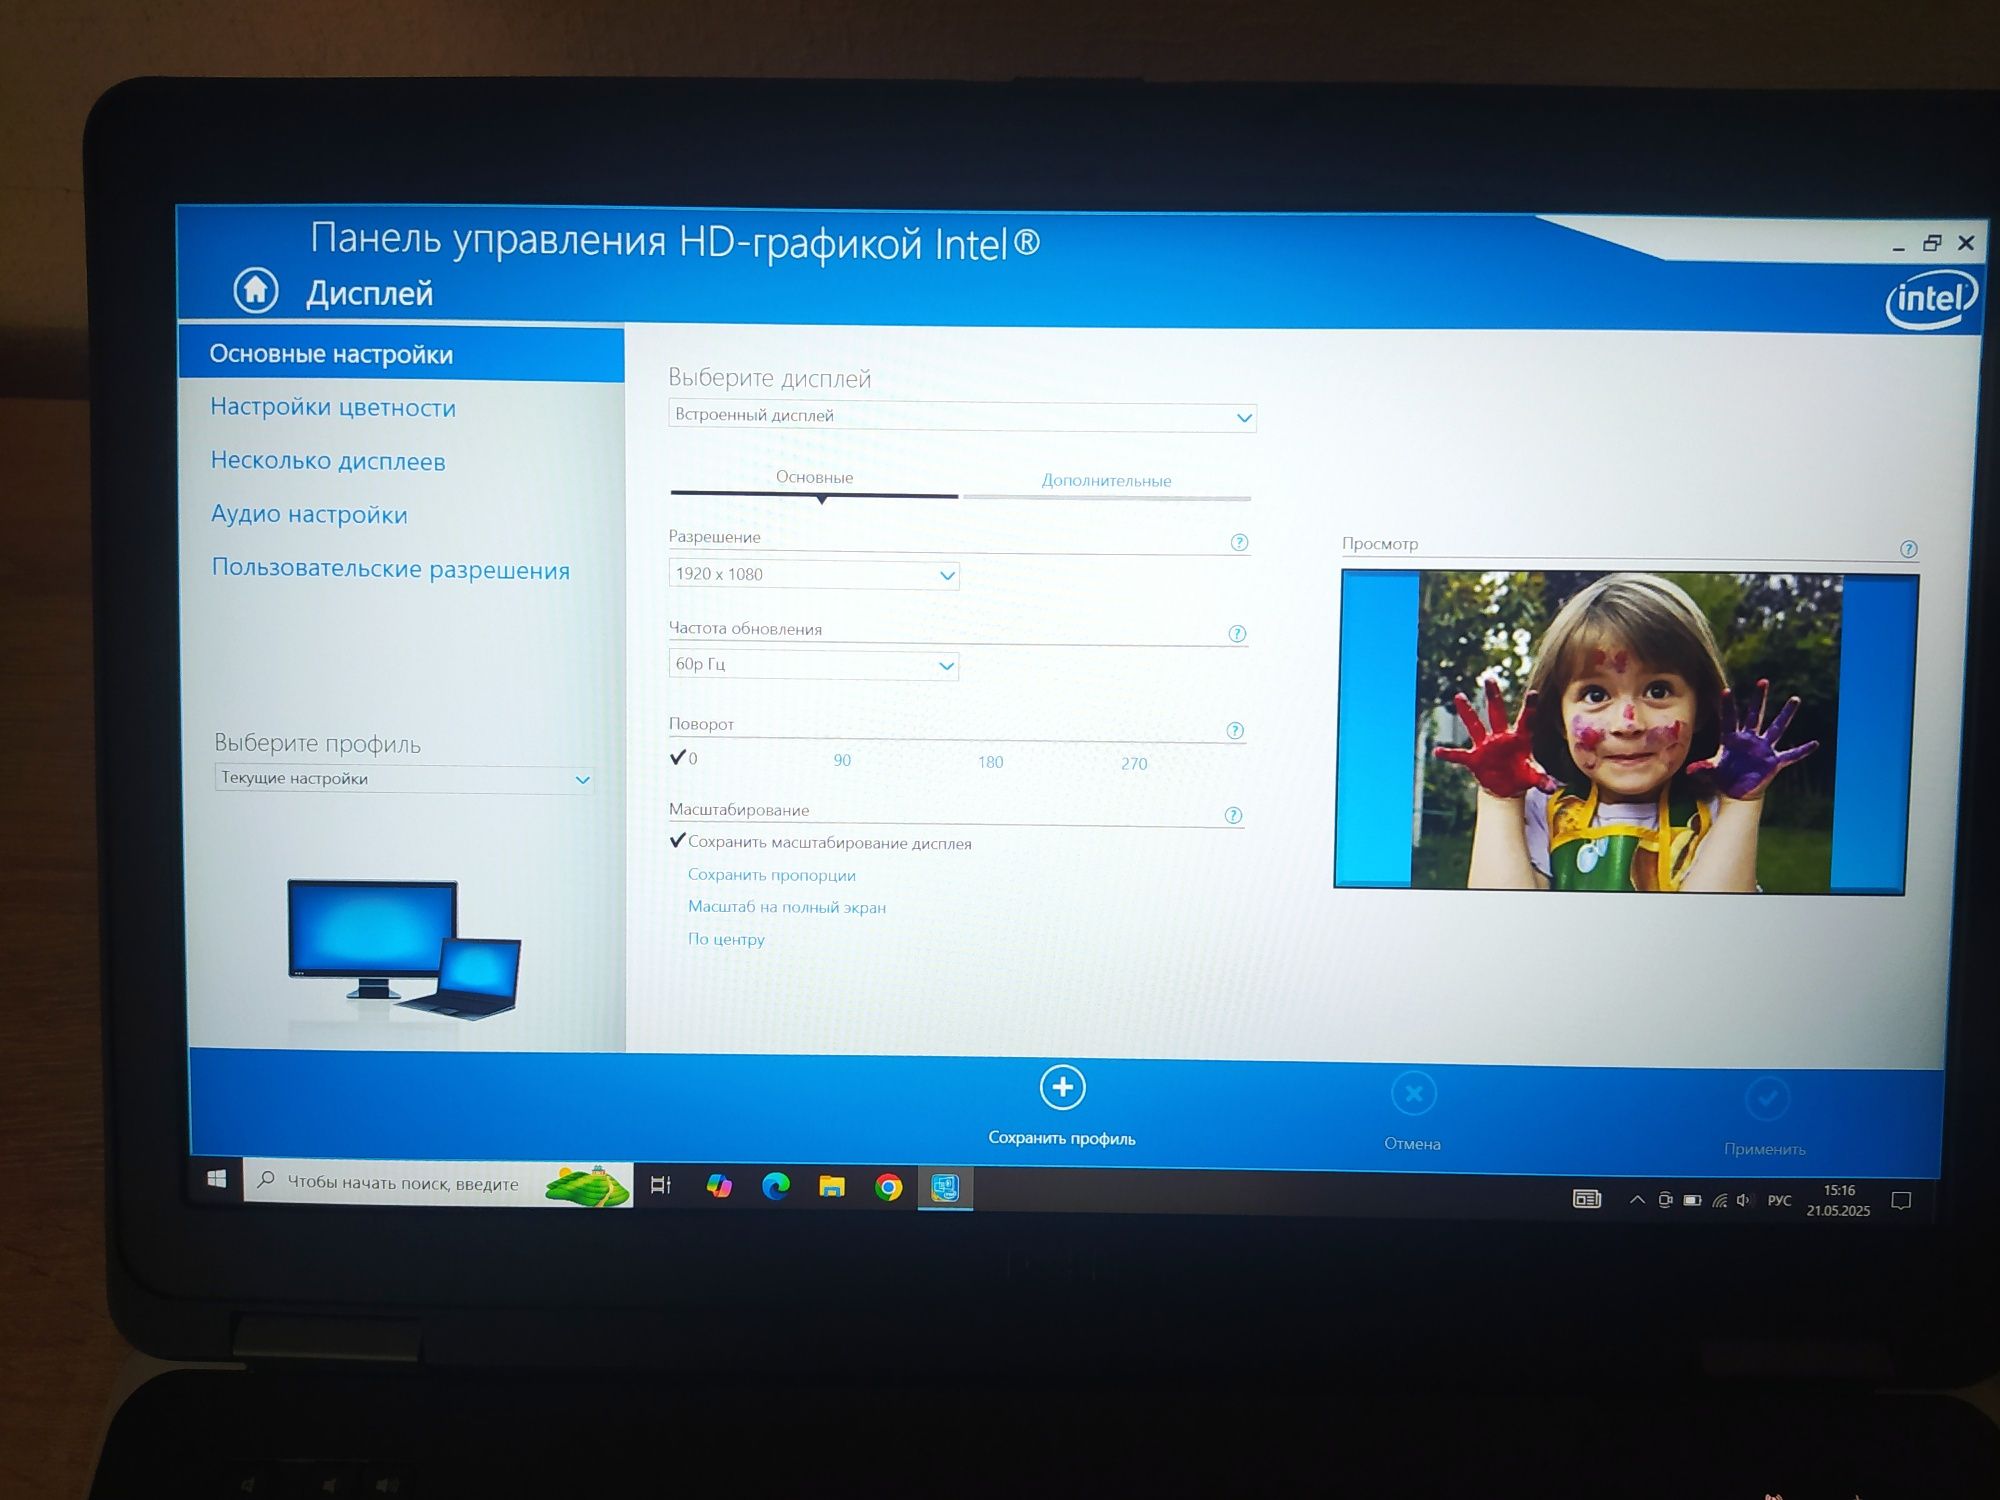The width and height of the screenshot is (2000, 1500).
Task: Open the Встроенный дисплей dropdown
Action: click(962, 416)
